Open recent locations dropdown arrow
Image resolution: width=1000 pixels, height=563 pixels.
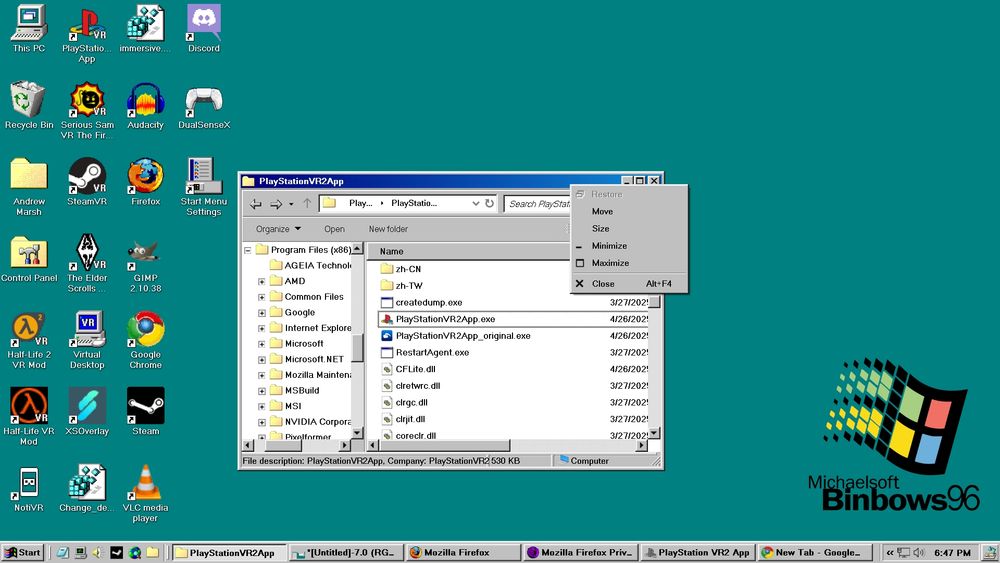tap(291, 204)
